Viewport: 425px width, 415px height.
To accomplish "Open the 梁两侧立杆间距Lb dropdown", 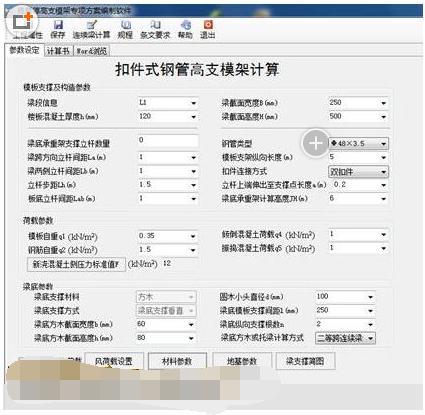I will (x=168, y=171).
